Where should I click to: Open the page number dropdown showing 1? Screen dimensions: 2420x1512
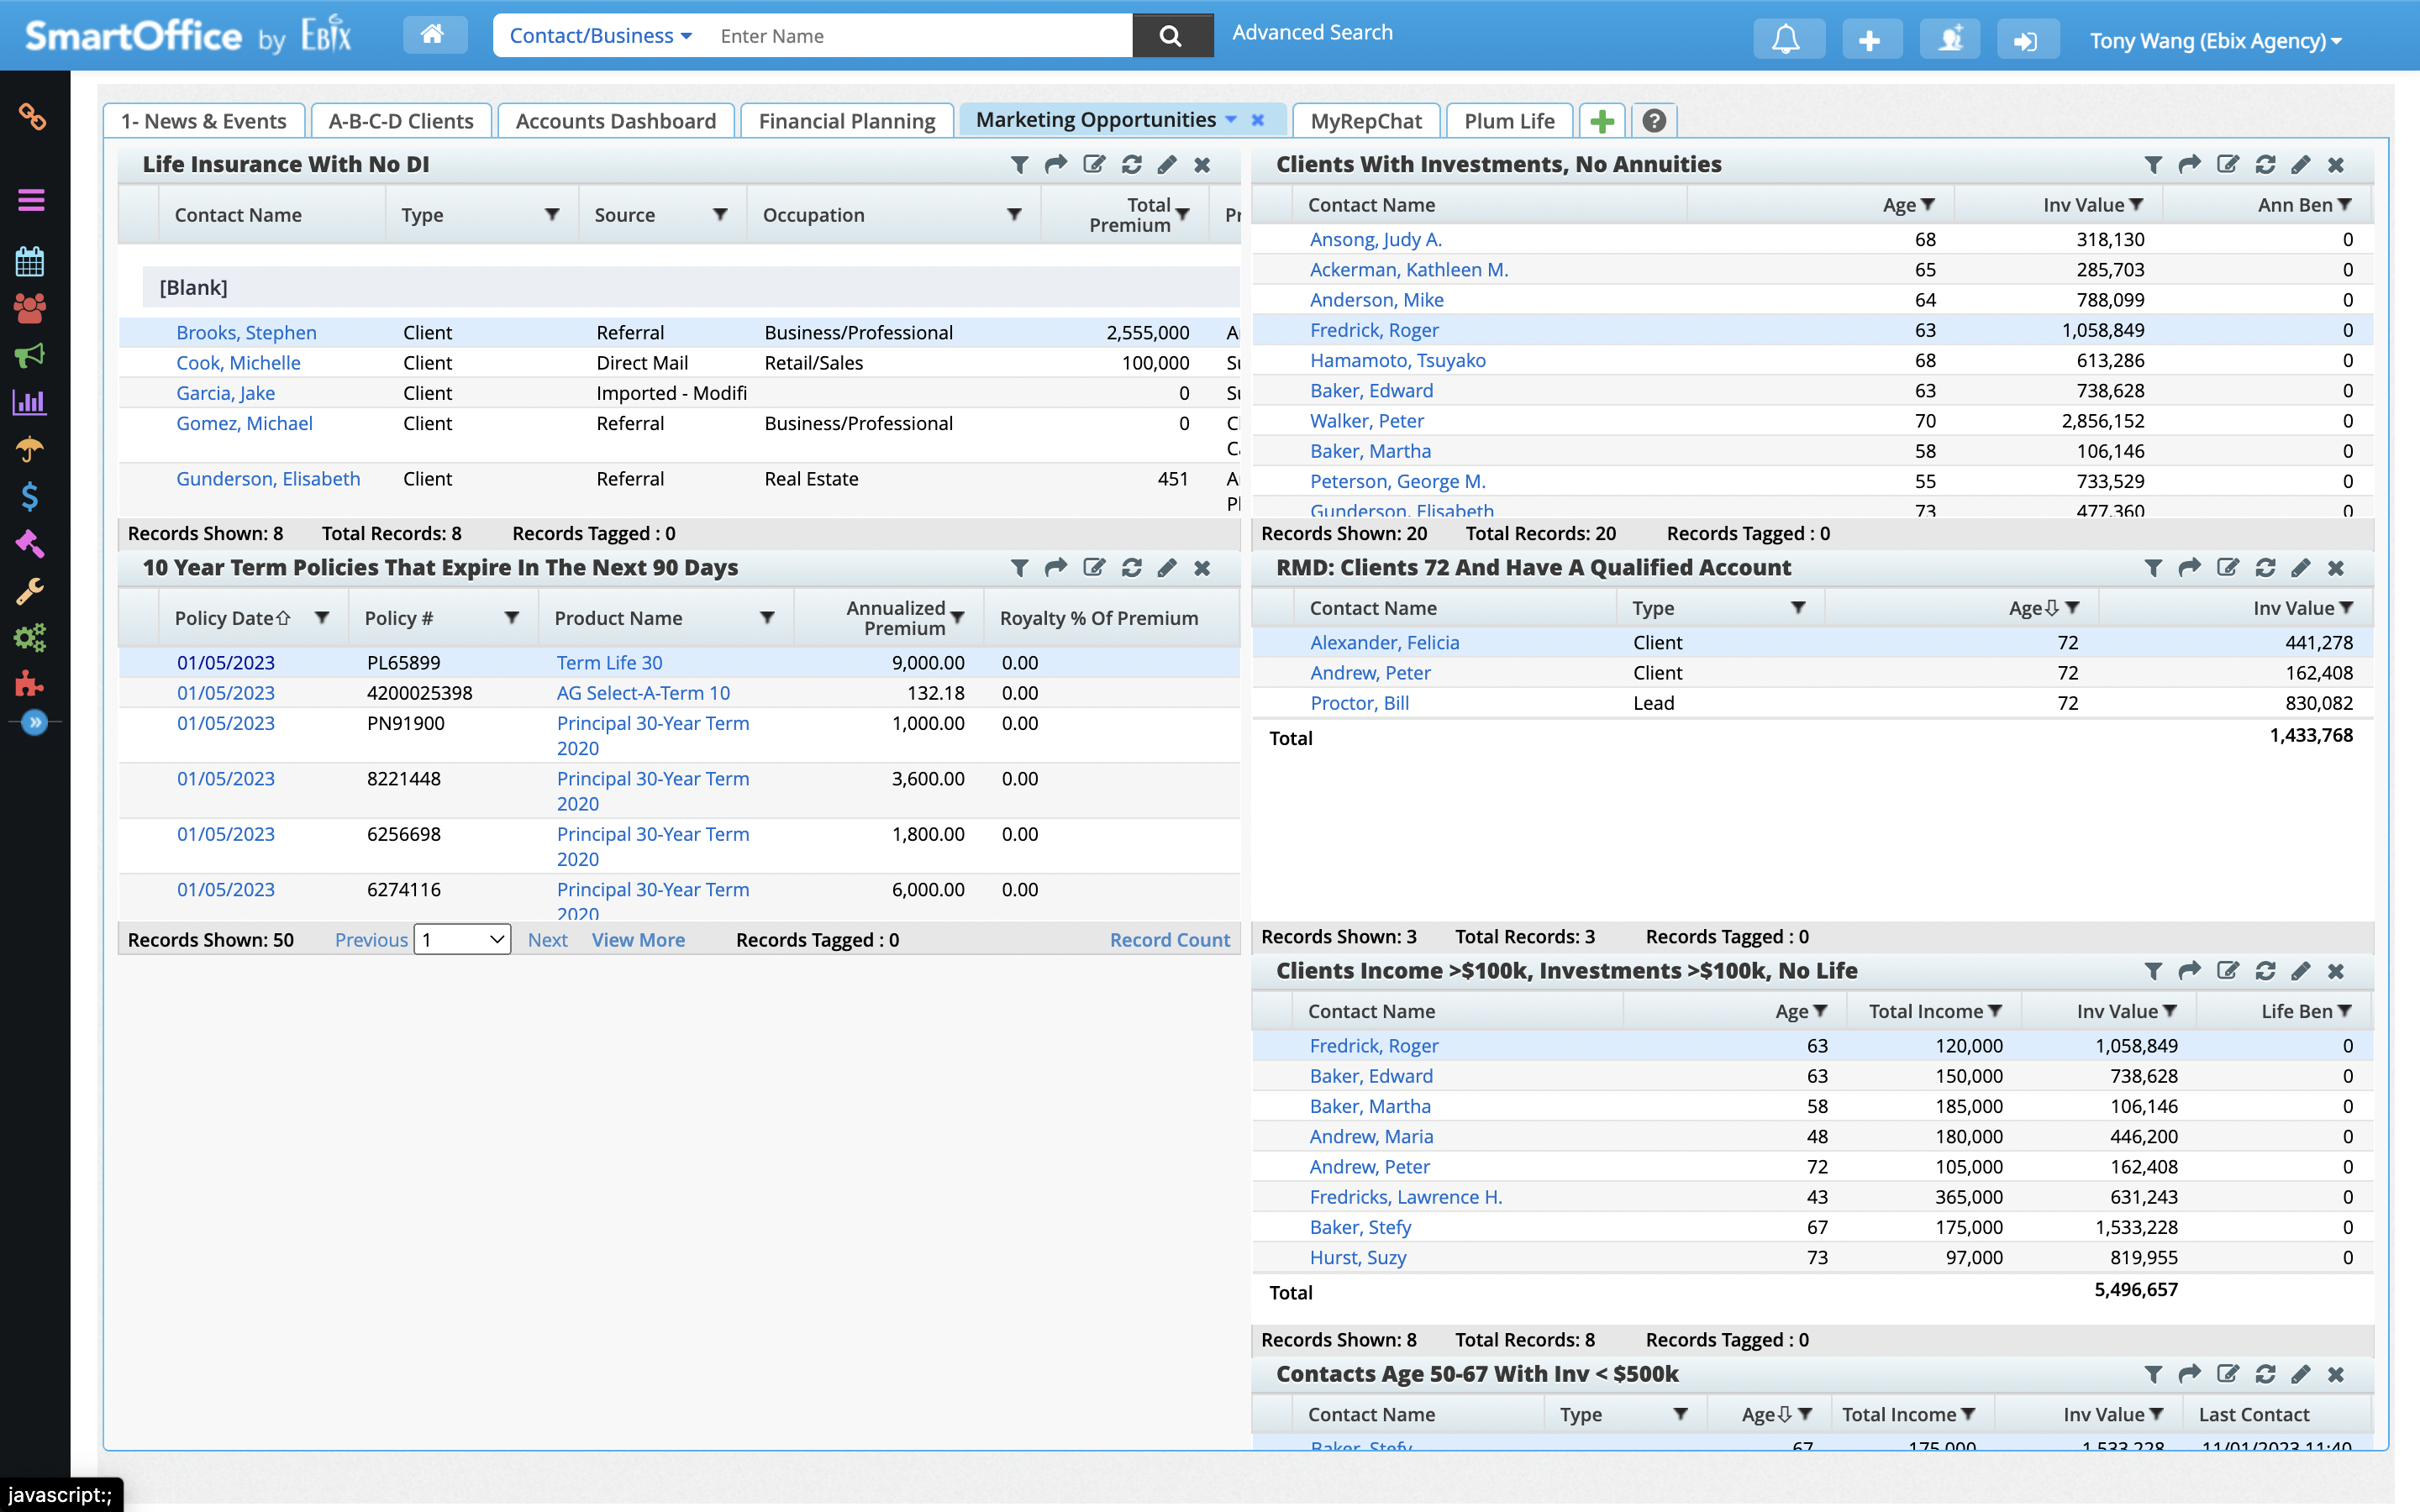(461, 939)
